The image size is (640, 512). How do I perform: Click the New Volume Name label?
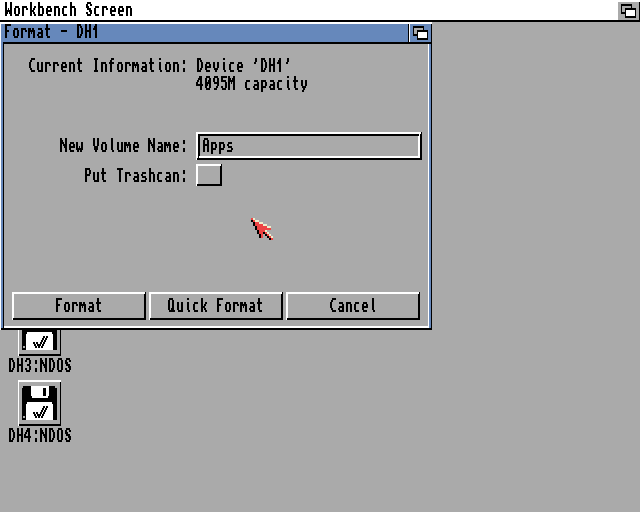click(x=123, y=145)
